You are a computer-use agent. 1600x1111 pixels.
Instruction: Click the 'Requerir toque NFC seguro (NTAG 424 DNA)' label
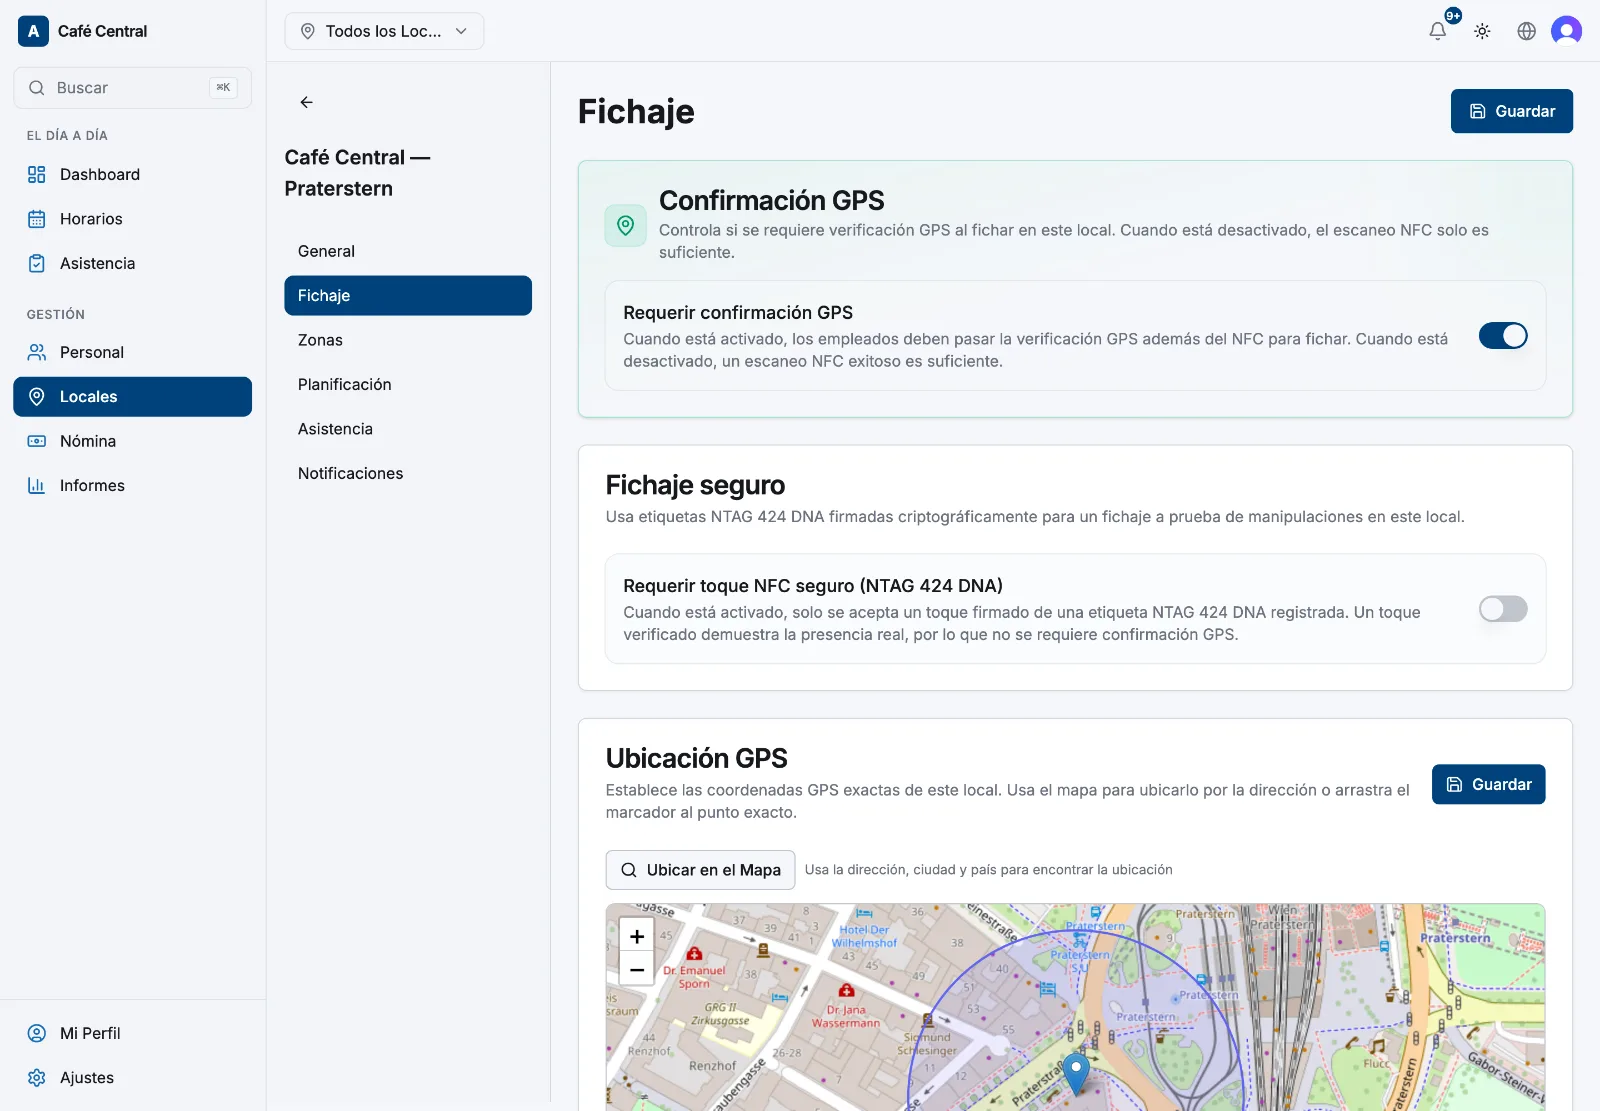813,586
